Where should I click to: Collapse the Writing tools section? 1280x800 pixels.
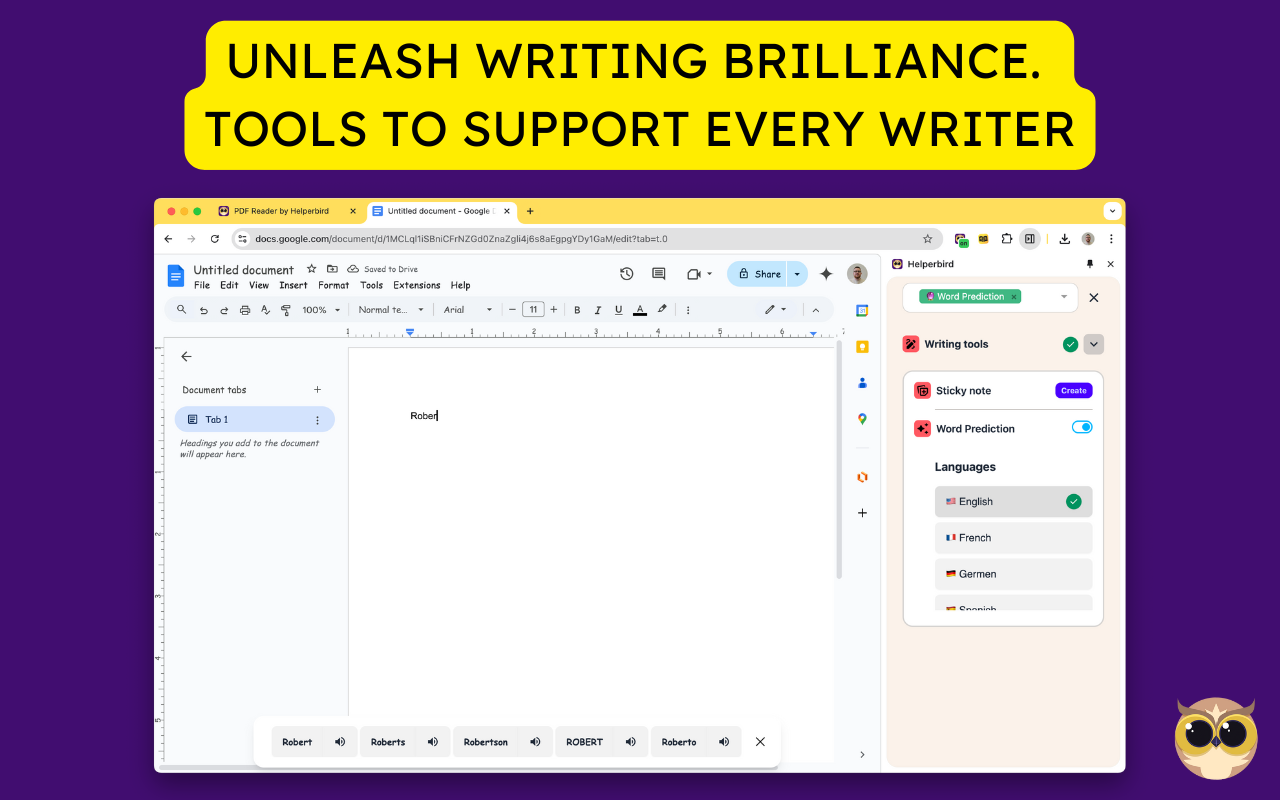coord(1093,344)
